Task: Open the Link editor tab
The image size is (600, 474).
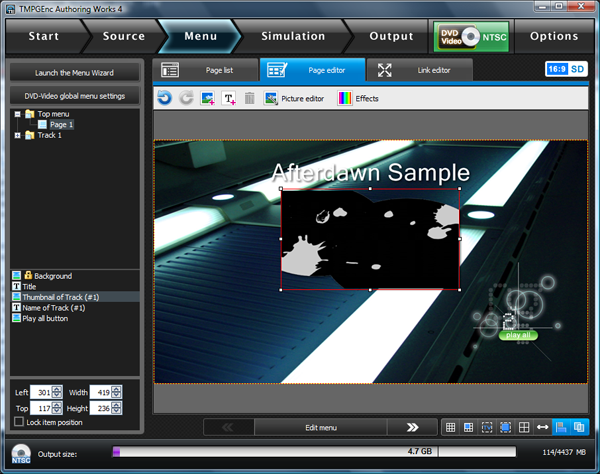Action: [x=420, y=70]
